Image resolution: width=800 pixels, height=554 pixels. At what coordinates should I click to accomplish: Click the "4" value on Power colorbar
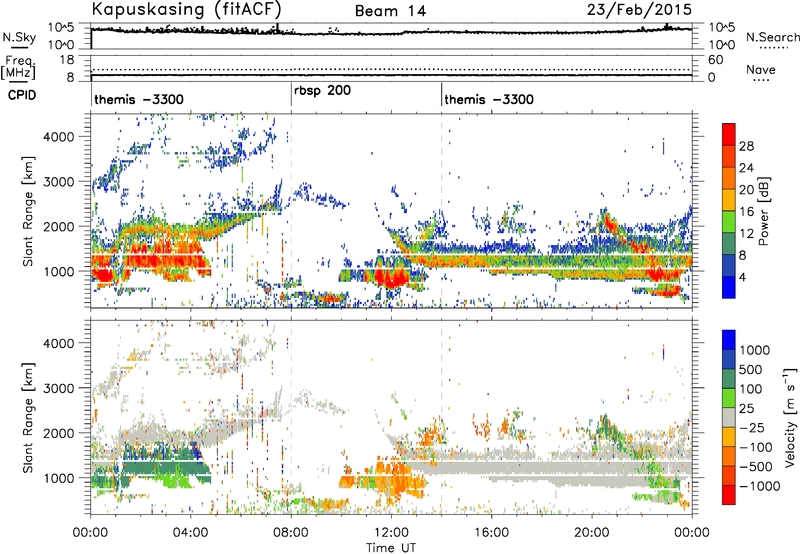point(743,277)
